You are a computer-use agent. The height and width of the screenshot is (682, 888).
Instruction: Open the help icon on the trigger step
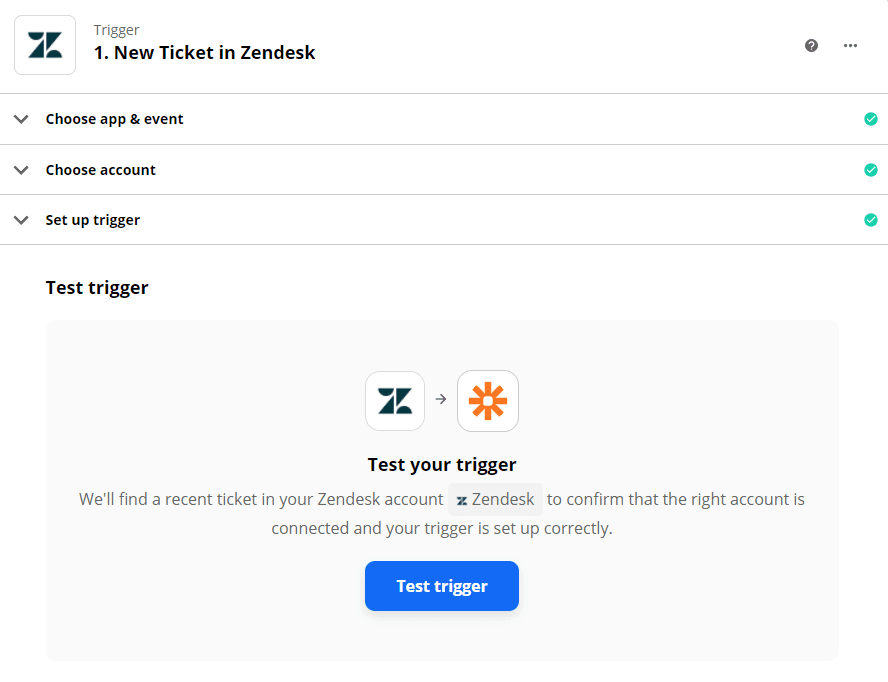click(811, 45)
